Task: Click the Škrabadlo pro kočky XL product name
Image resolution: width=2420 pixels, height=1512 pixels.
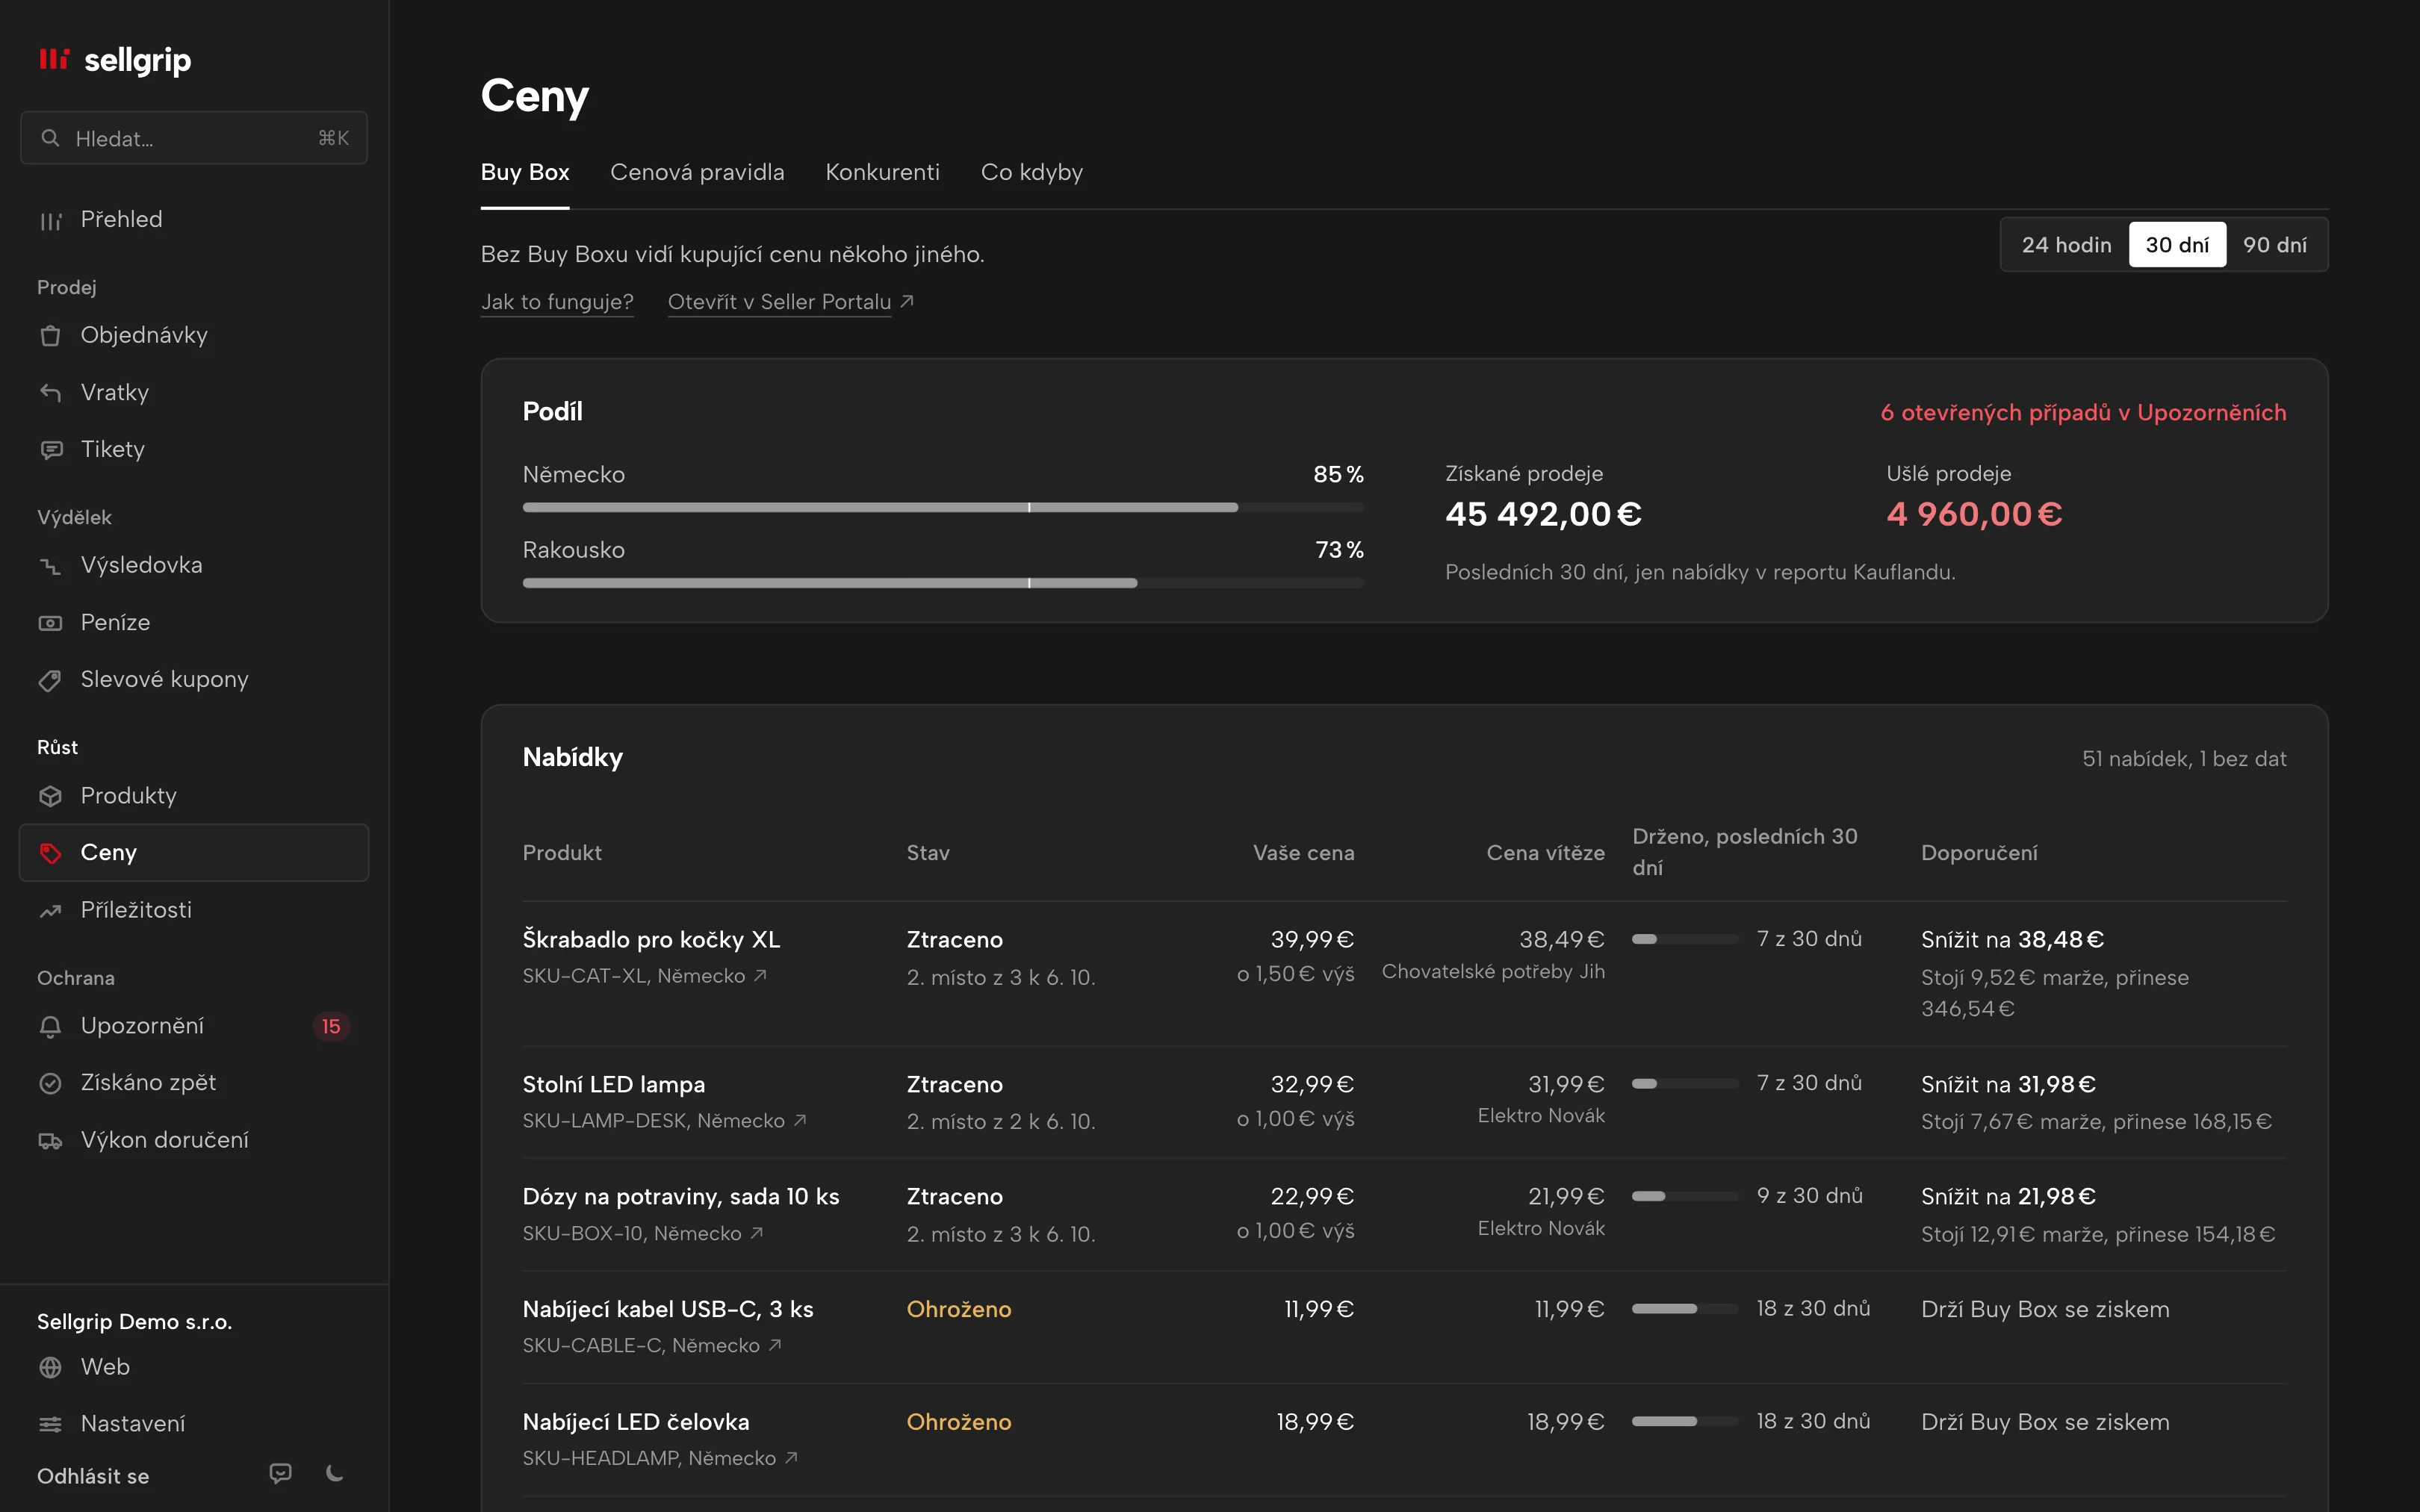Action: point(651,940)
